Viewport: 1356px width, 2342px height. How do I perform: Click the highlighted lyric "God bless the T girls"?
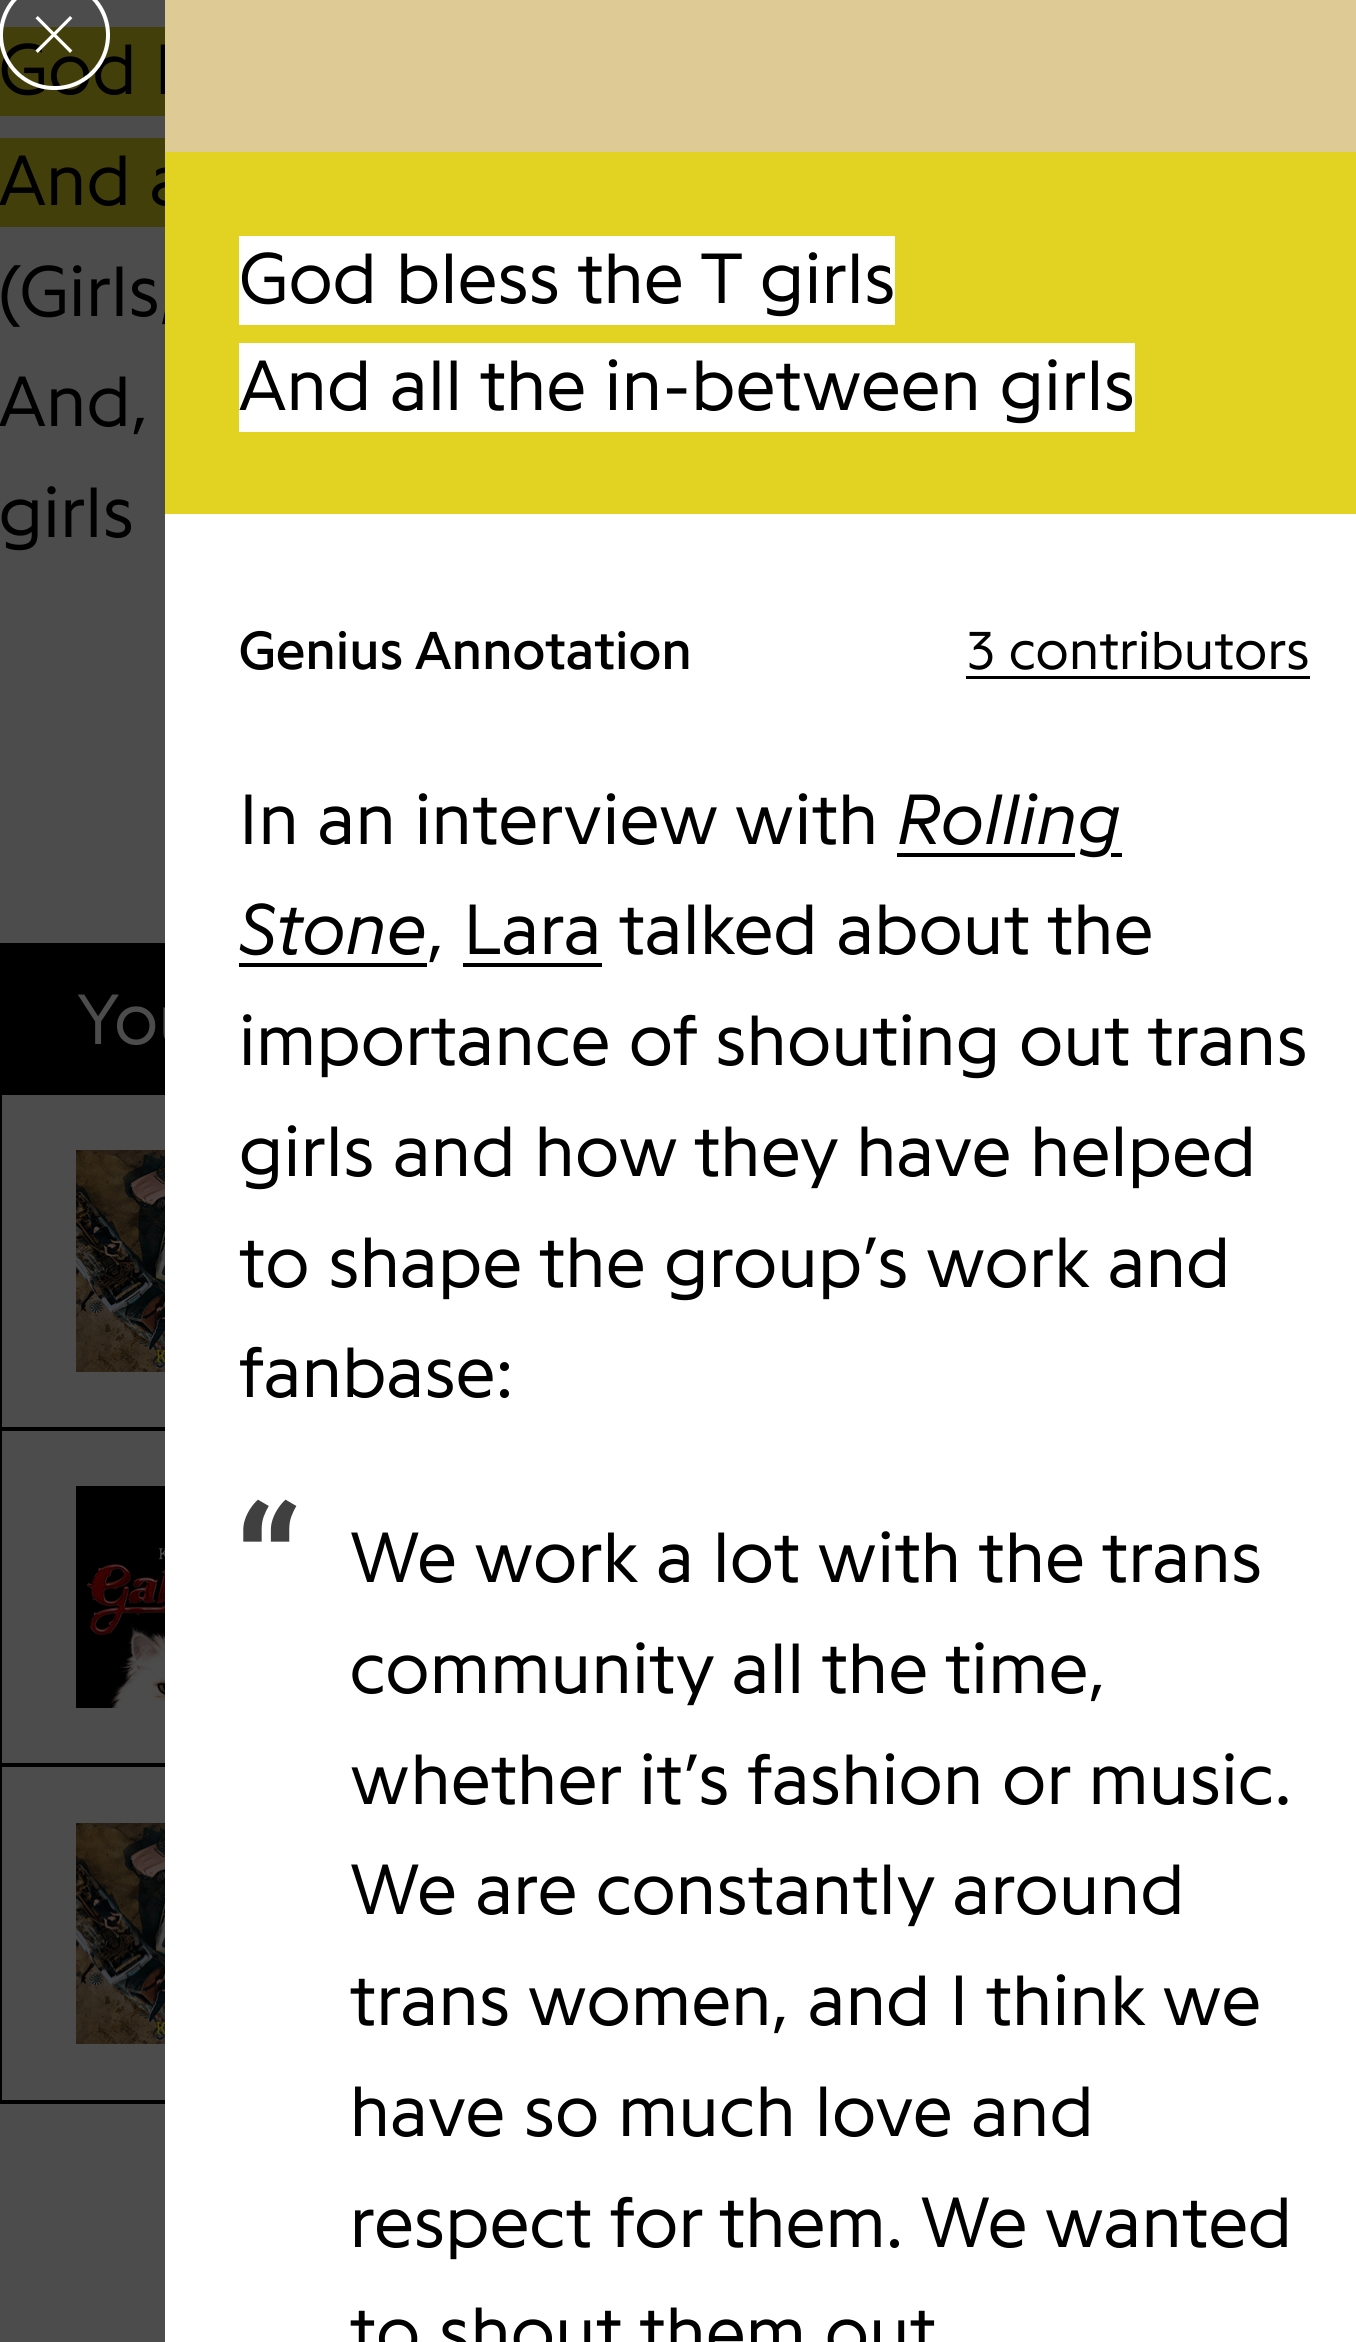tap(566, 280)
